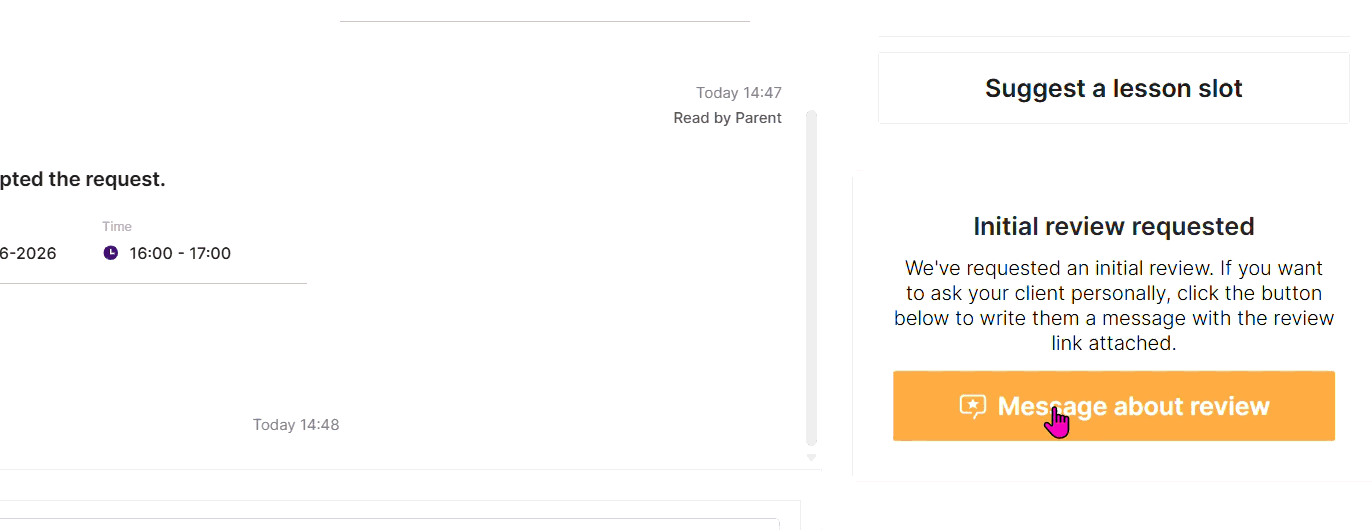This screenshot has height=530, width=1372.
Task: Open the Message about review button
Action: (x=1113, y=406)
